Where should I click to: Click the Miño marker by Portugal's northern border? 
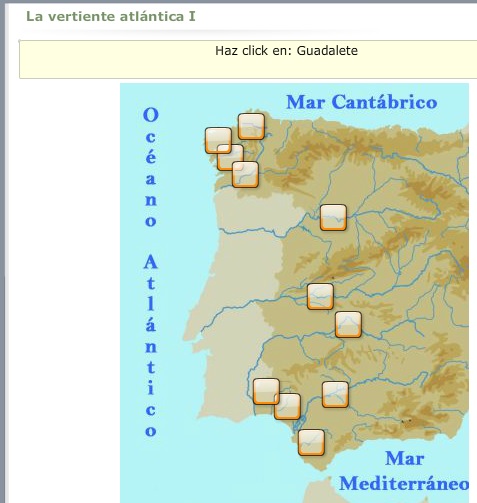pos(245,174)
